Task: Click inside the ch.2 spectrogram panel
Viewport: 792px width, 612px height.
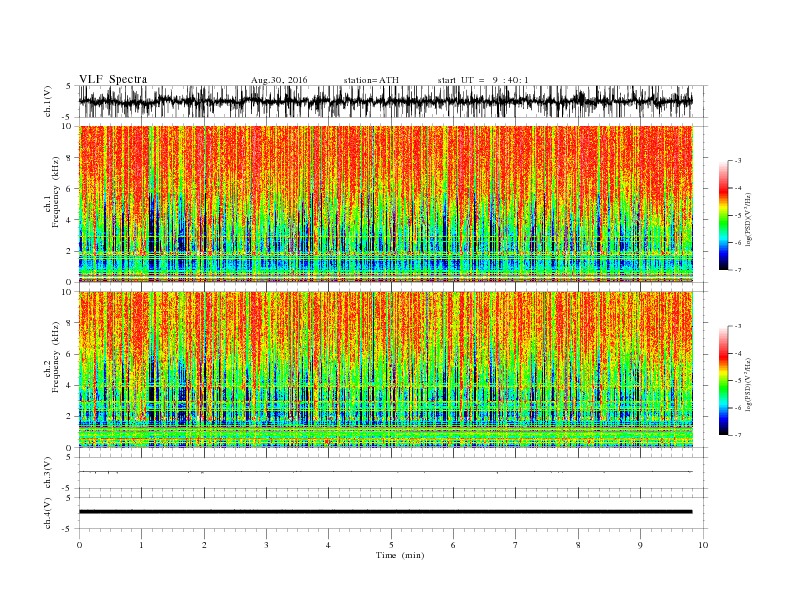Action: (x=386, y=370)
